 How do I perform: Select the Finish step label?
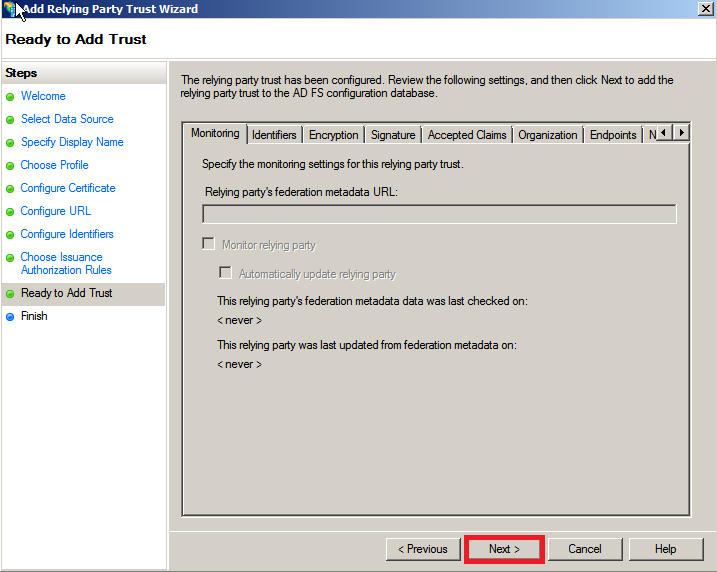point(34,316)
